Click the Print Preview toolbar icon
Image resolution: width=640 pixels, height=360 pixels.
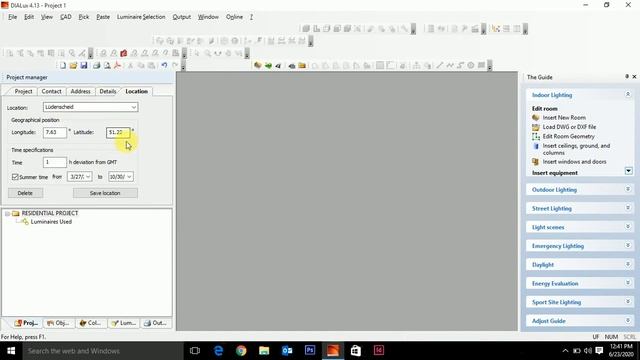coord(107,65)
